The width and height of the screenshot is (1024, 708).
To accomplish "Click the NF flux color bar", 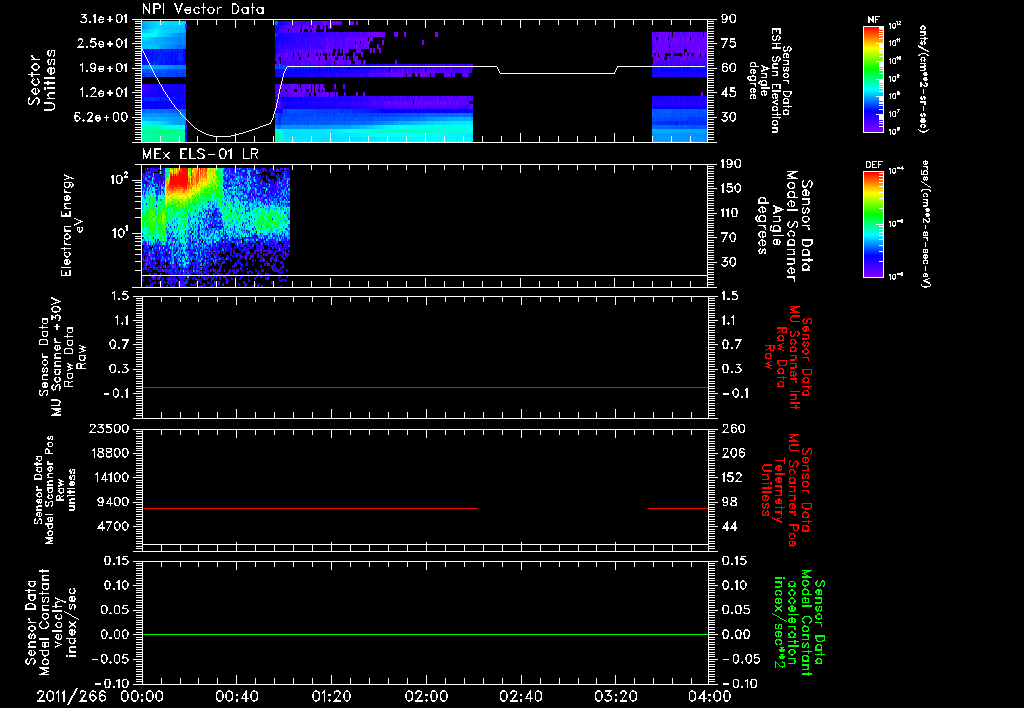I will pos(874,78).
